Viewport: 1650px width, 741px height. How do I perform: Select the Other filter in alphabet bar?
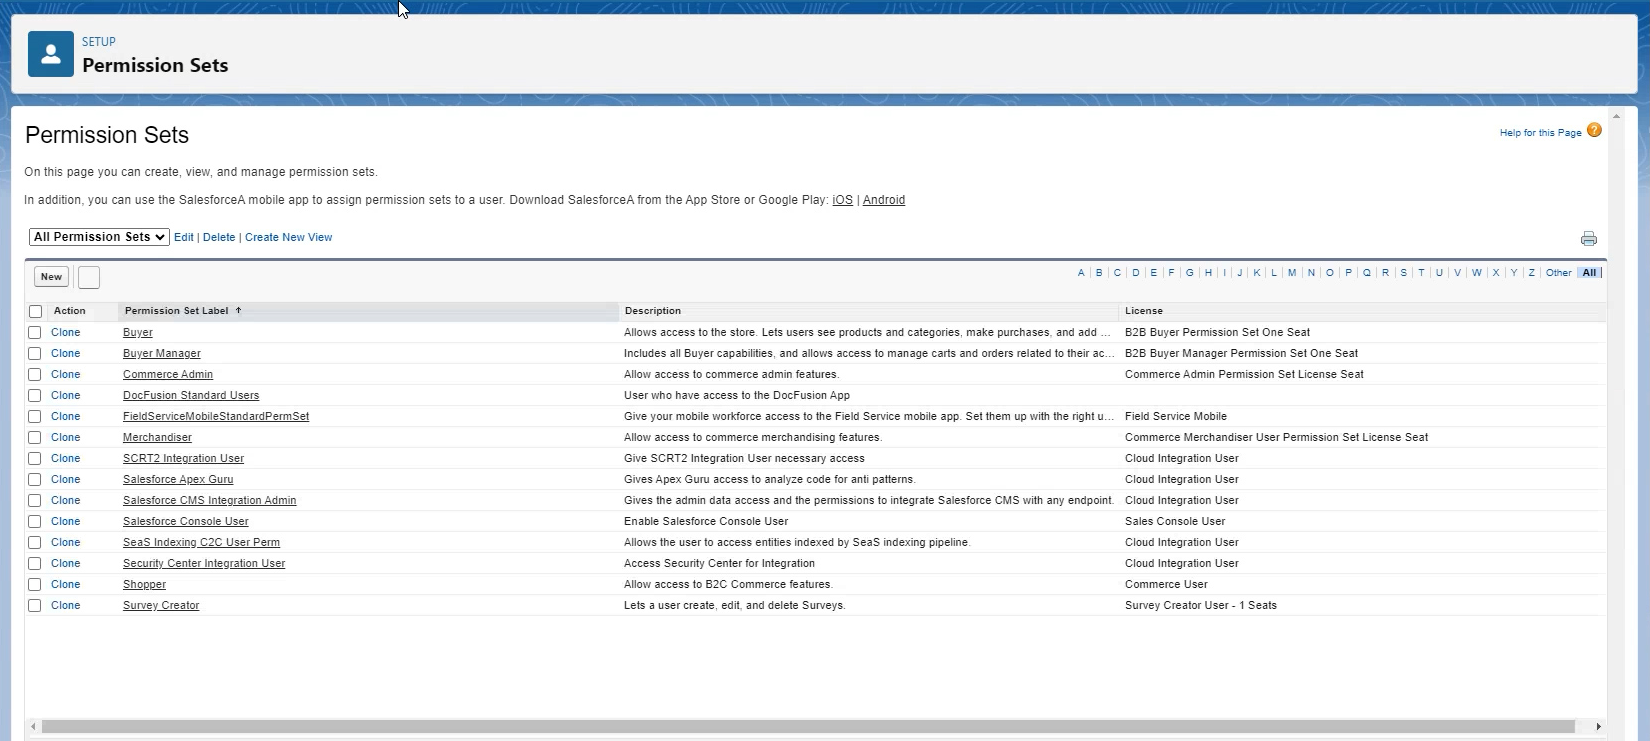coord(1558,273)
